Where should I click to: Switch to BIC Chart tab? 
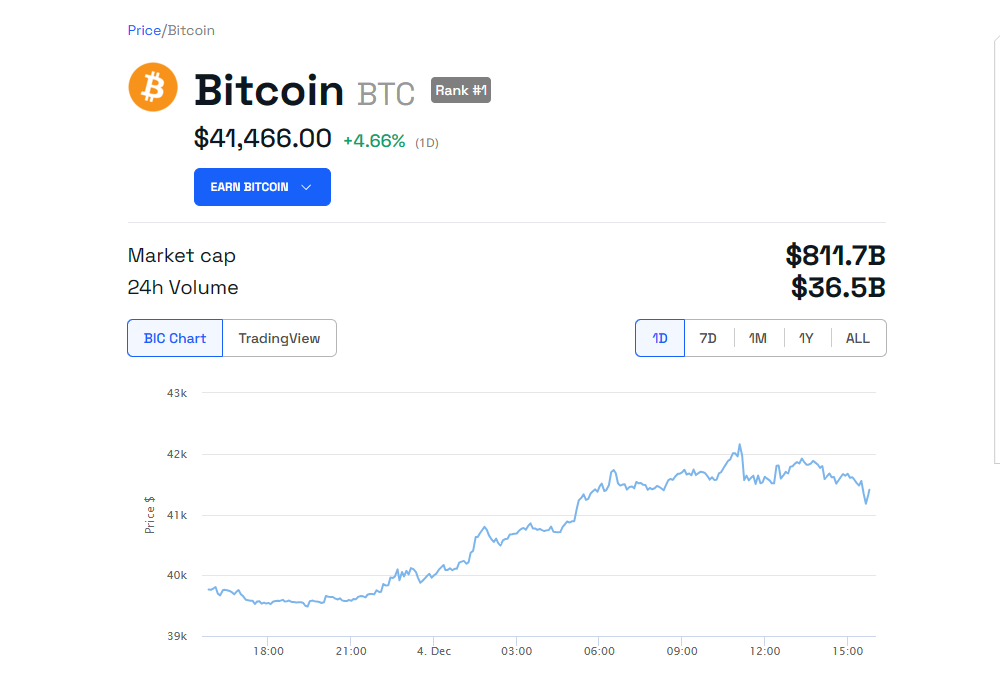(175, 338)
